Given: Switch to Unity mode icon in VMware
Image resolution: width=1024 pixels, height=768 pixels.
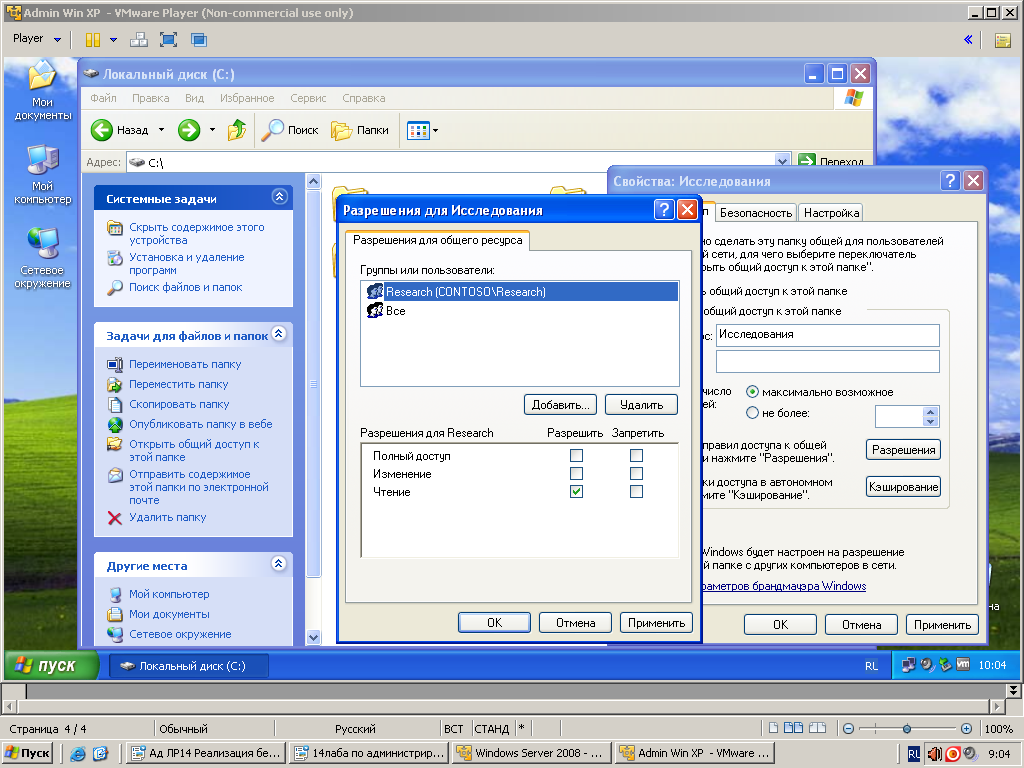Looking at the screenshot, I should pos(199,40).
